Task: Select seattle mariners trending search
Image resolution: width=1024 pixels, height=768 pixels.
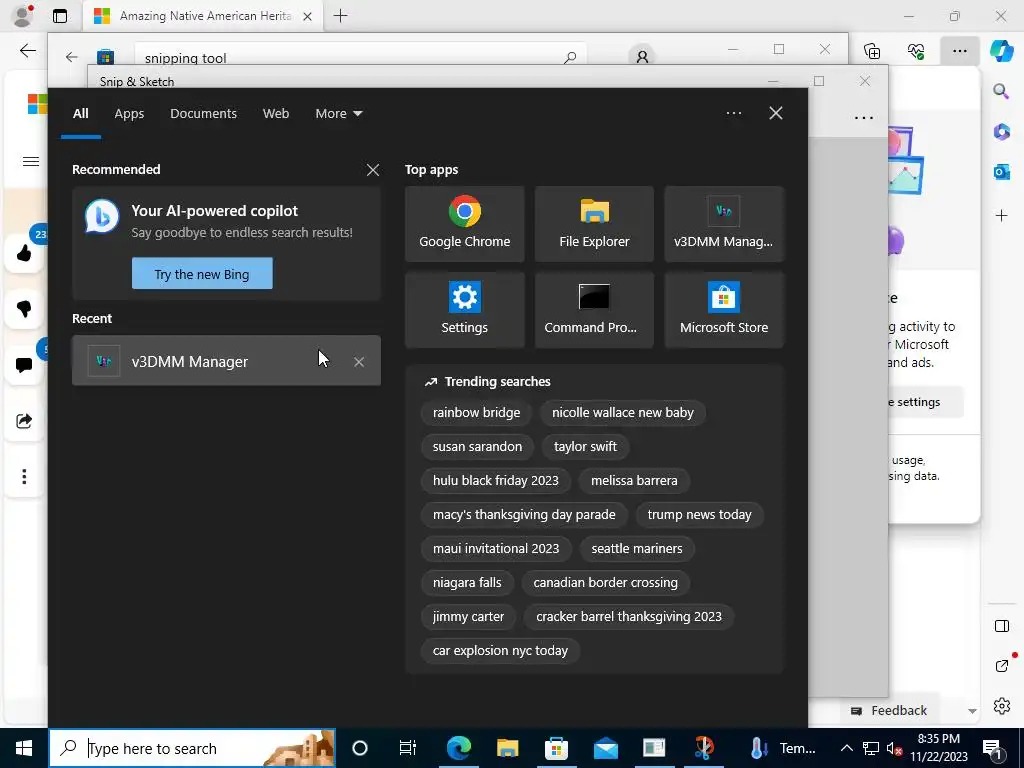Action: (x=637, y=549)
